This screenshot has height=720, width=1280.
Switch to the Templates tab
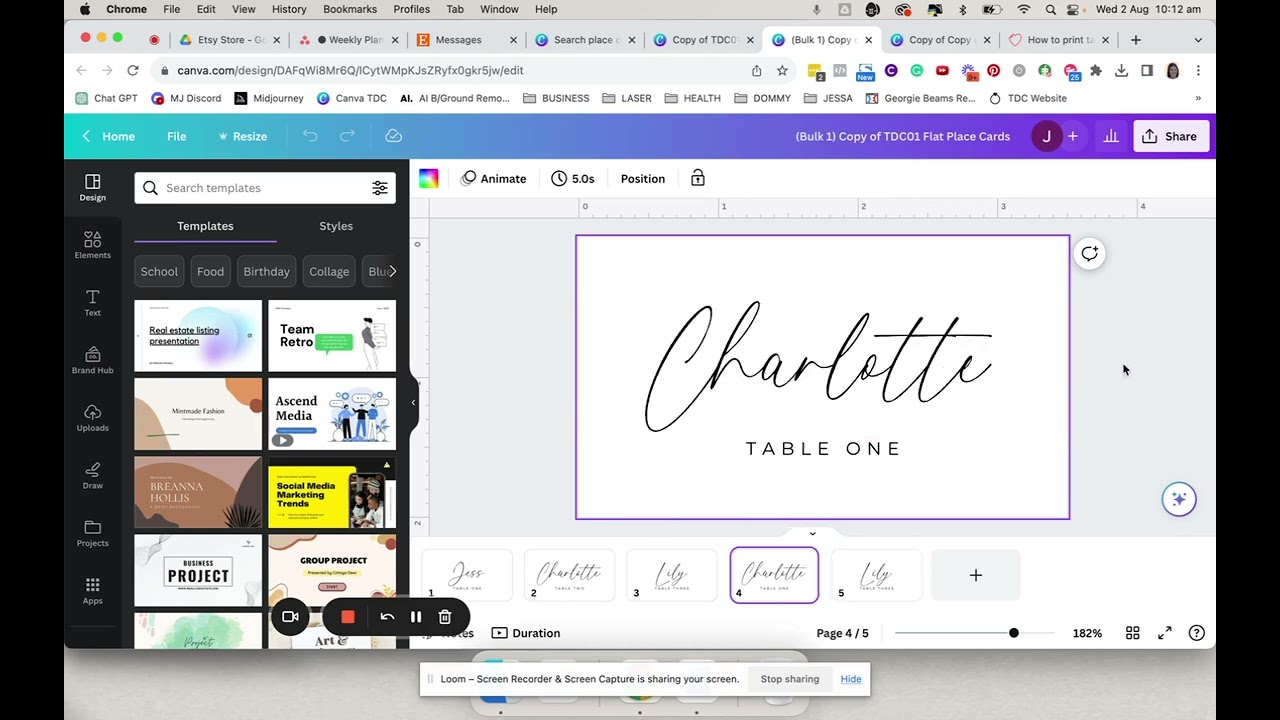click(205, 226)
